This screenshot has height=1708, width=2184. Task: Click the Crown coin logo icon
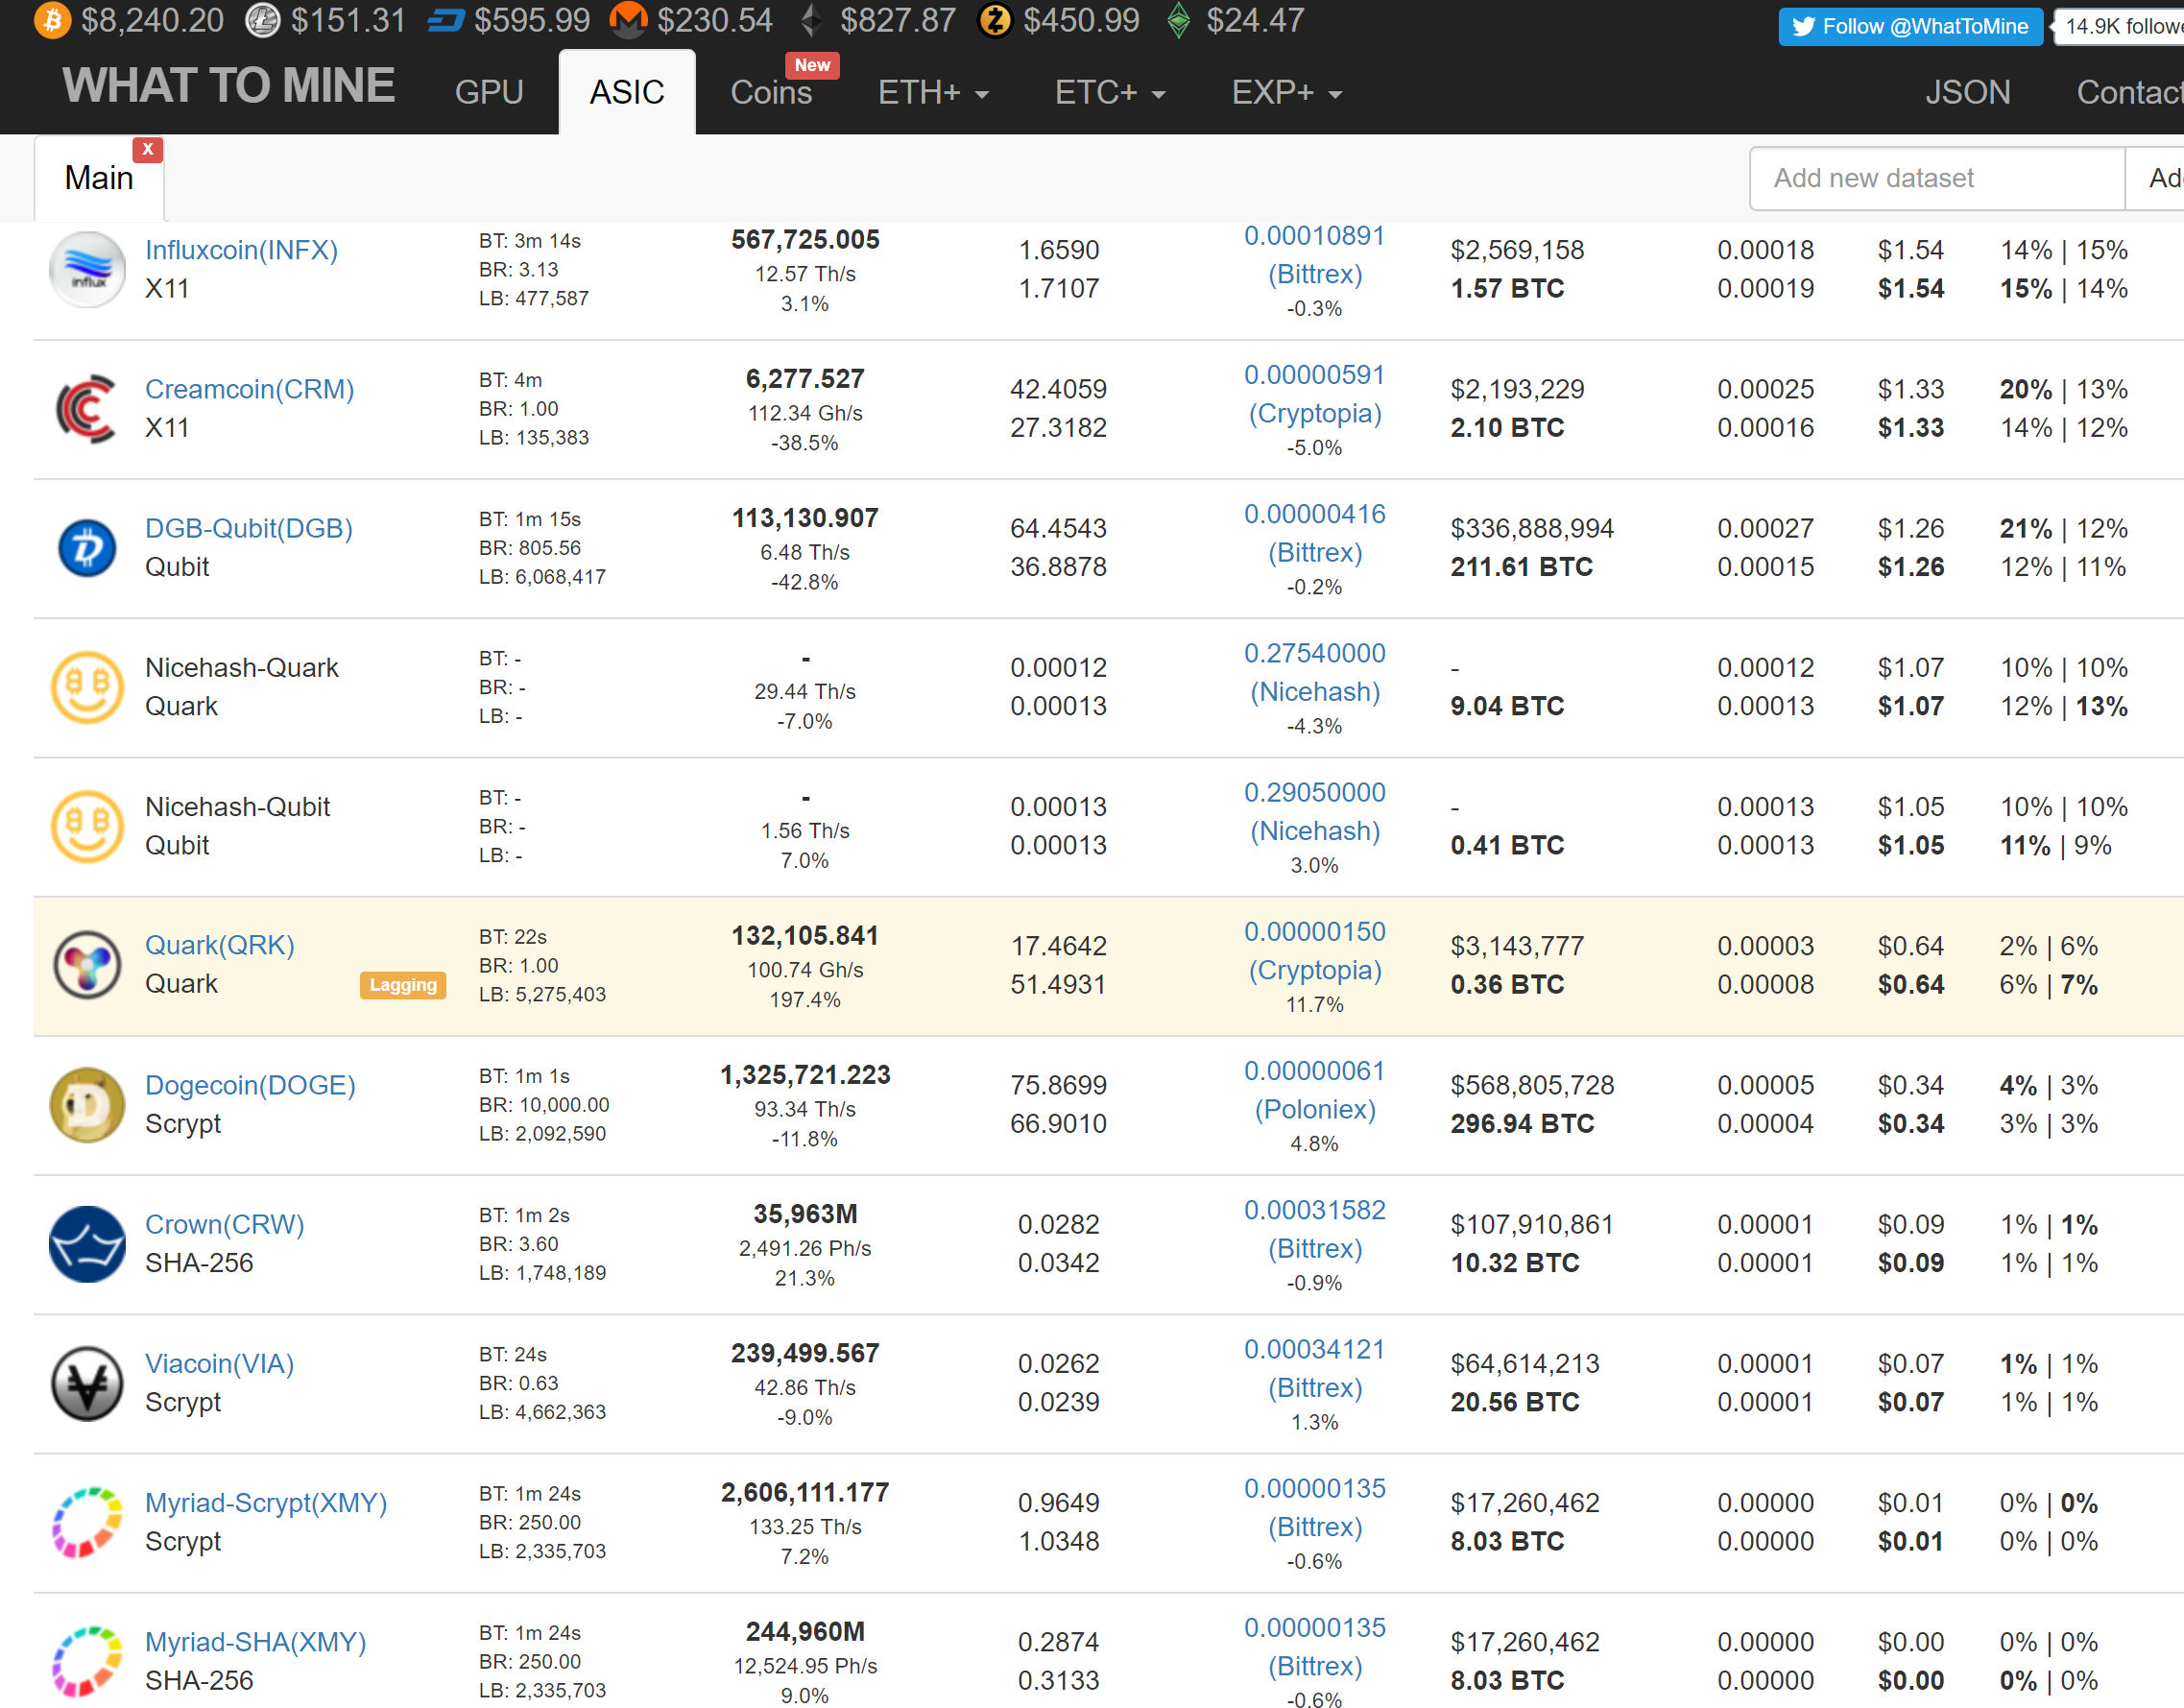87,1243
